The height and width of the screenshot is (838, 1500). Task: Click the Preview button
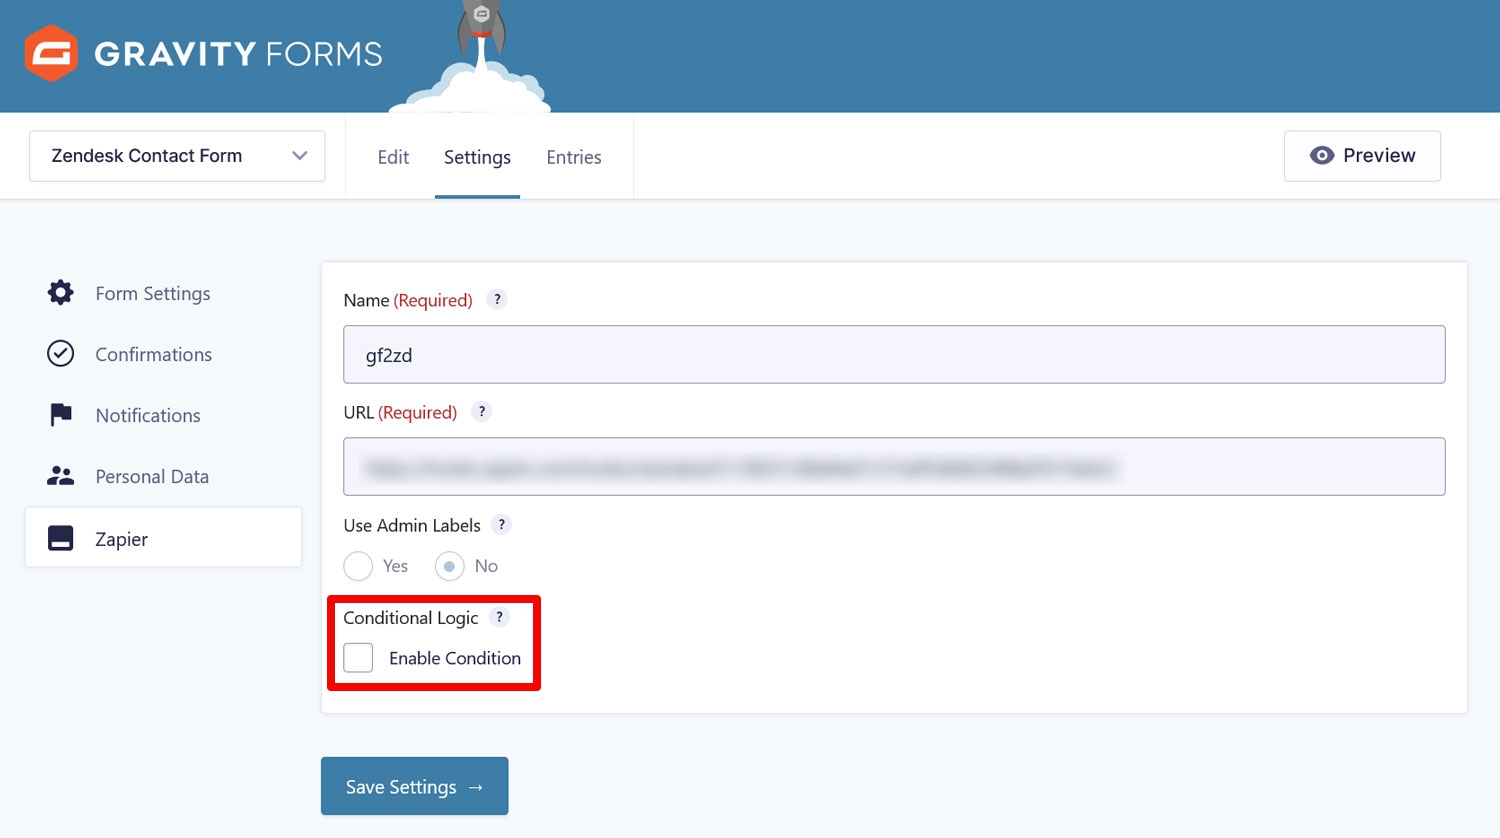tap(1362, 156)
